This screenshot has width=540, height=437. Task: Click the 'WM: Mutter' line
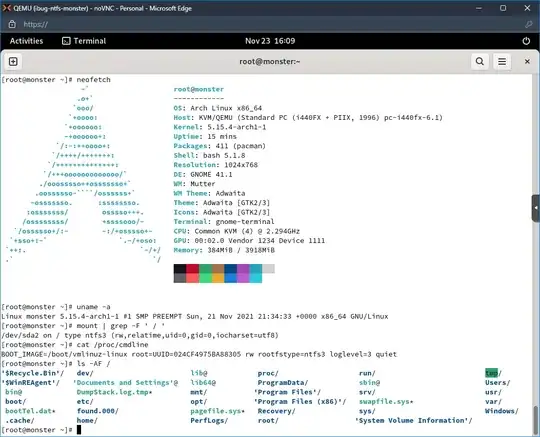[x=195, y=184]
